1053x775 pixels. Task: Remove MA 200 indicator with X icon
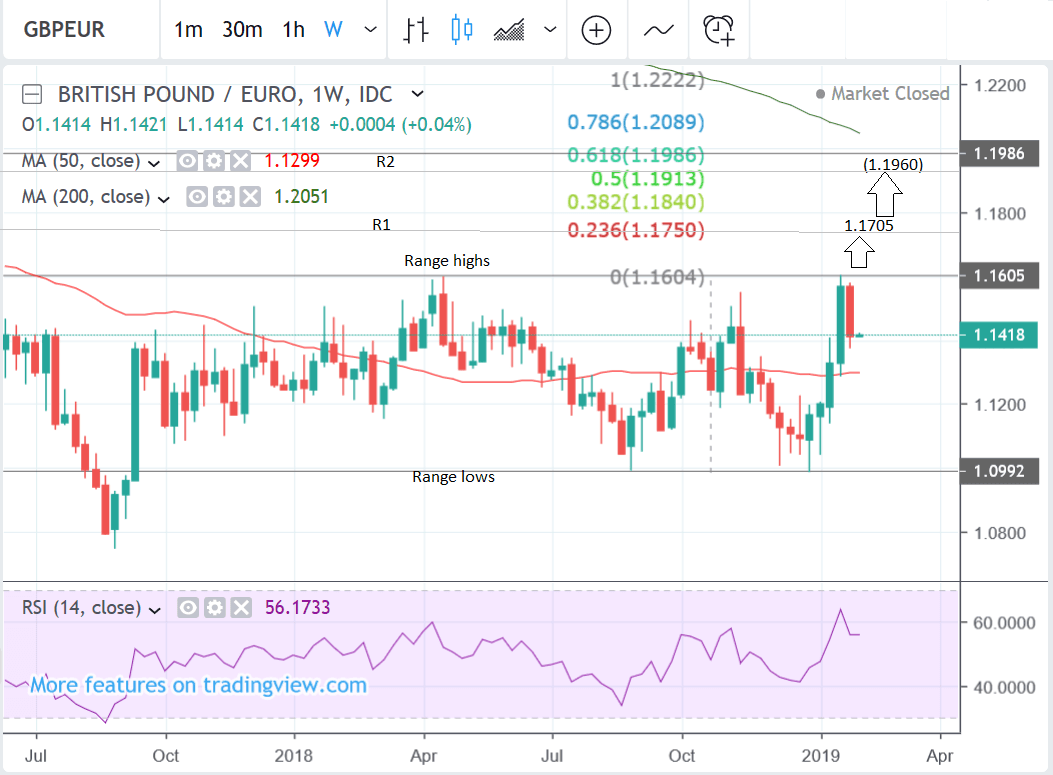coord(249,197)
